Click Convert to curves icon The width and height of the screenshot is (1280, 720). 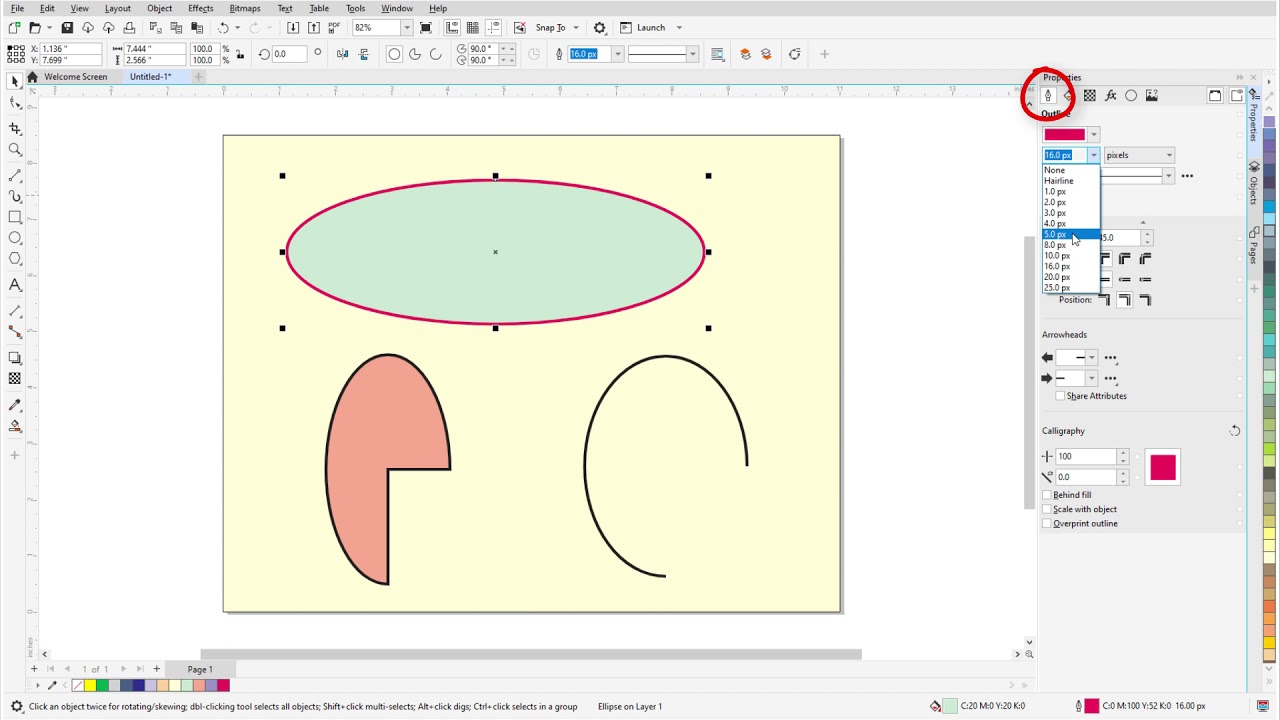click(x=795, y=54)
